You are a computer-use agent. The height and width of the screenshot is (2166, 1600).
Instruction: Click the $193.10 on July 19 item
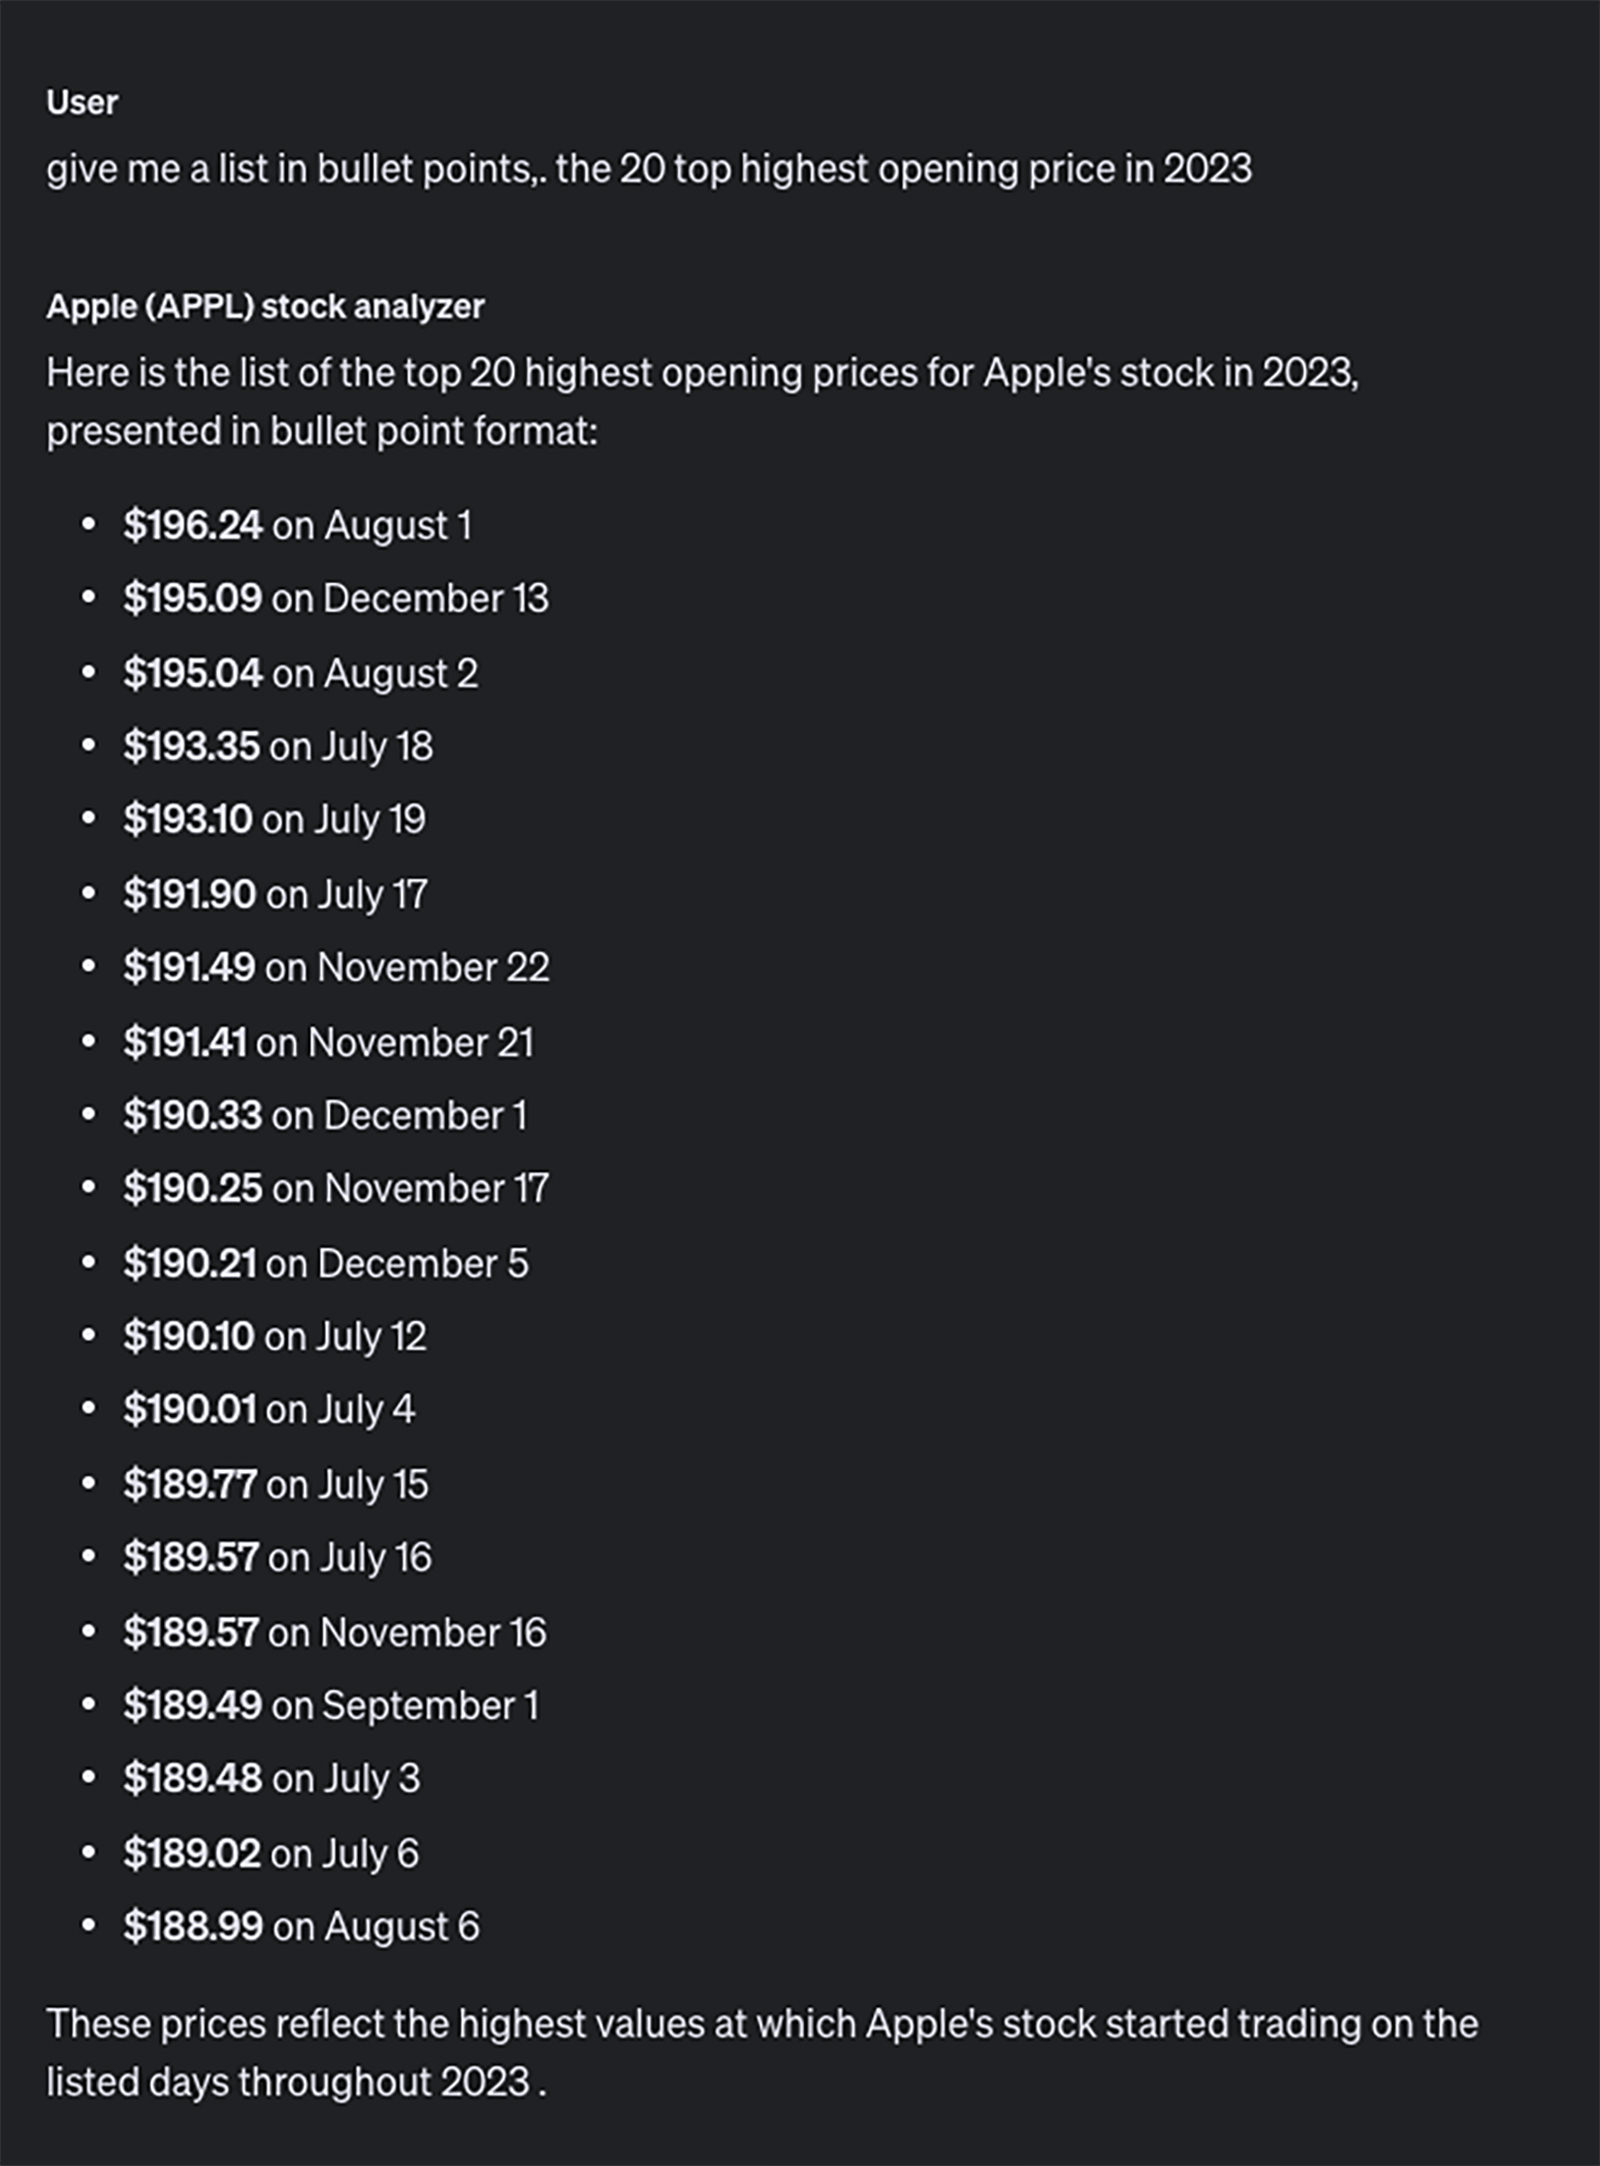coord(274,819)
